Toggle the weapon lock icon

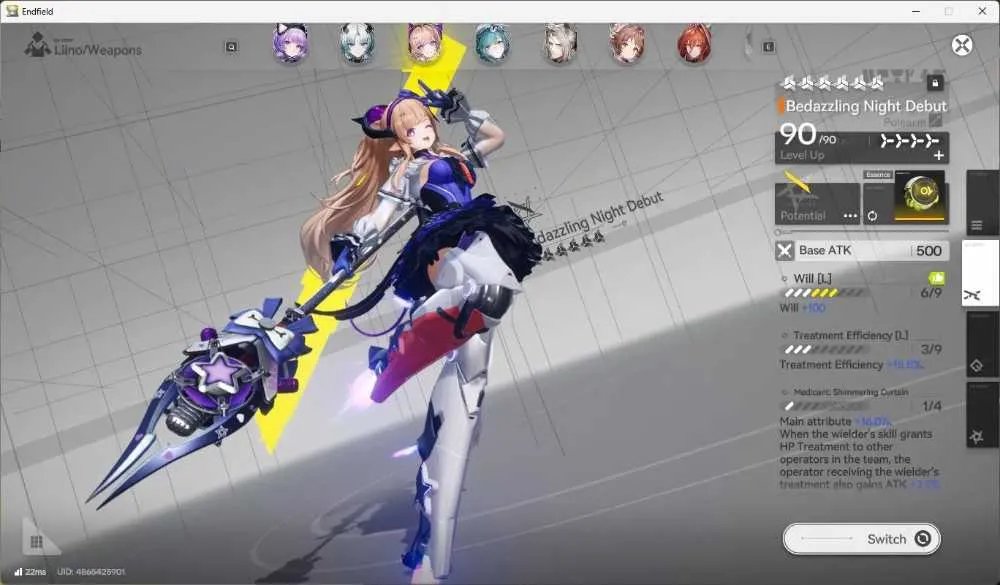pos(935,83)
